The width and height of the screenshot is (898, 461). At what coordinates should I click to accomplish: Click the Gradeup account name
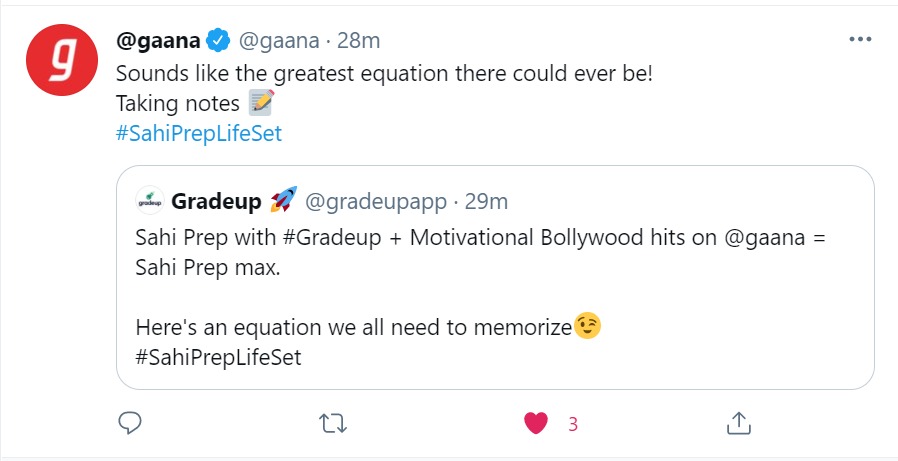pos(216,202)
